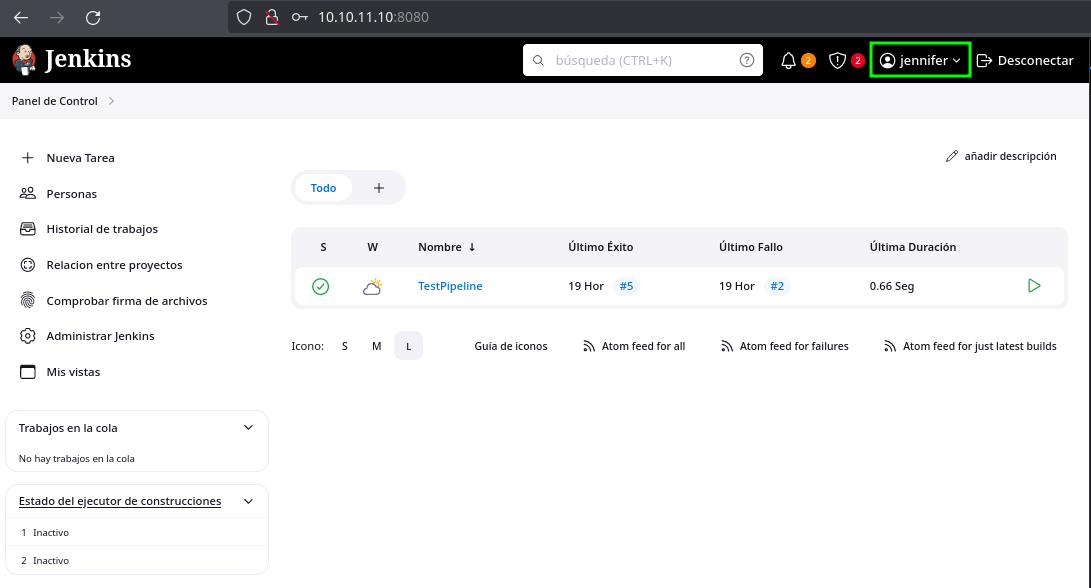Viewport: 1091px width, 588px height.
Task: Click executor 1 Inactivo row
Action: tap(137, 532)
